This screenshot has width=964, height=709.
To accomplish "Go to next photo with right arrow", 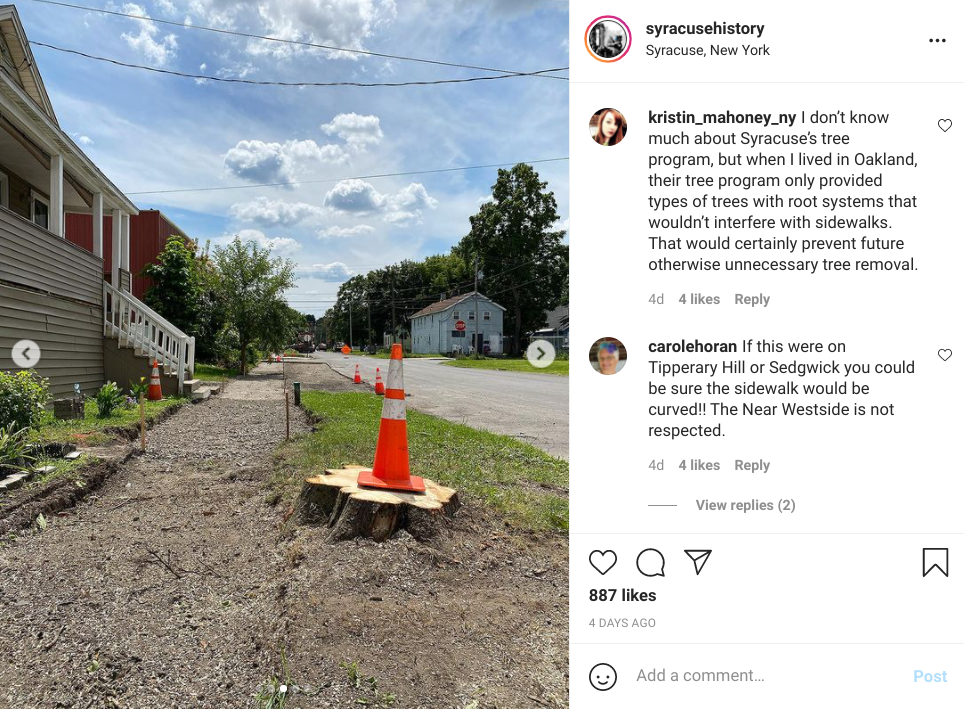I will click(540, 354).
